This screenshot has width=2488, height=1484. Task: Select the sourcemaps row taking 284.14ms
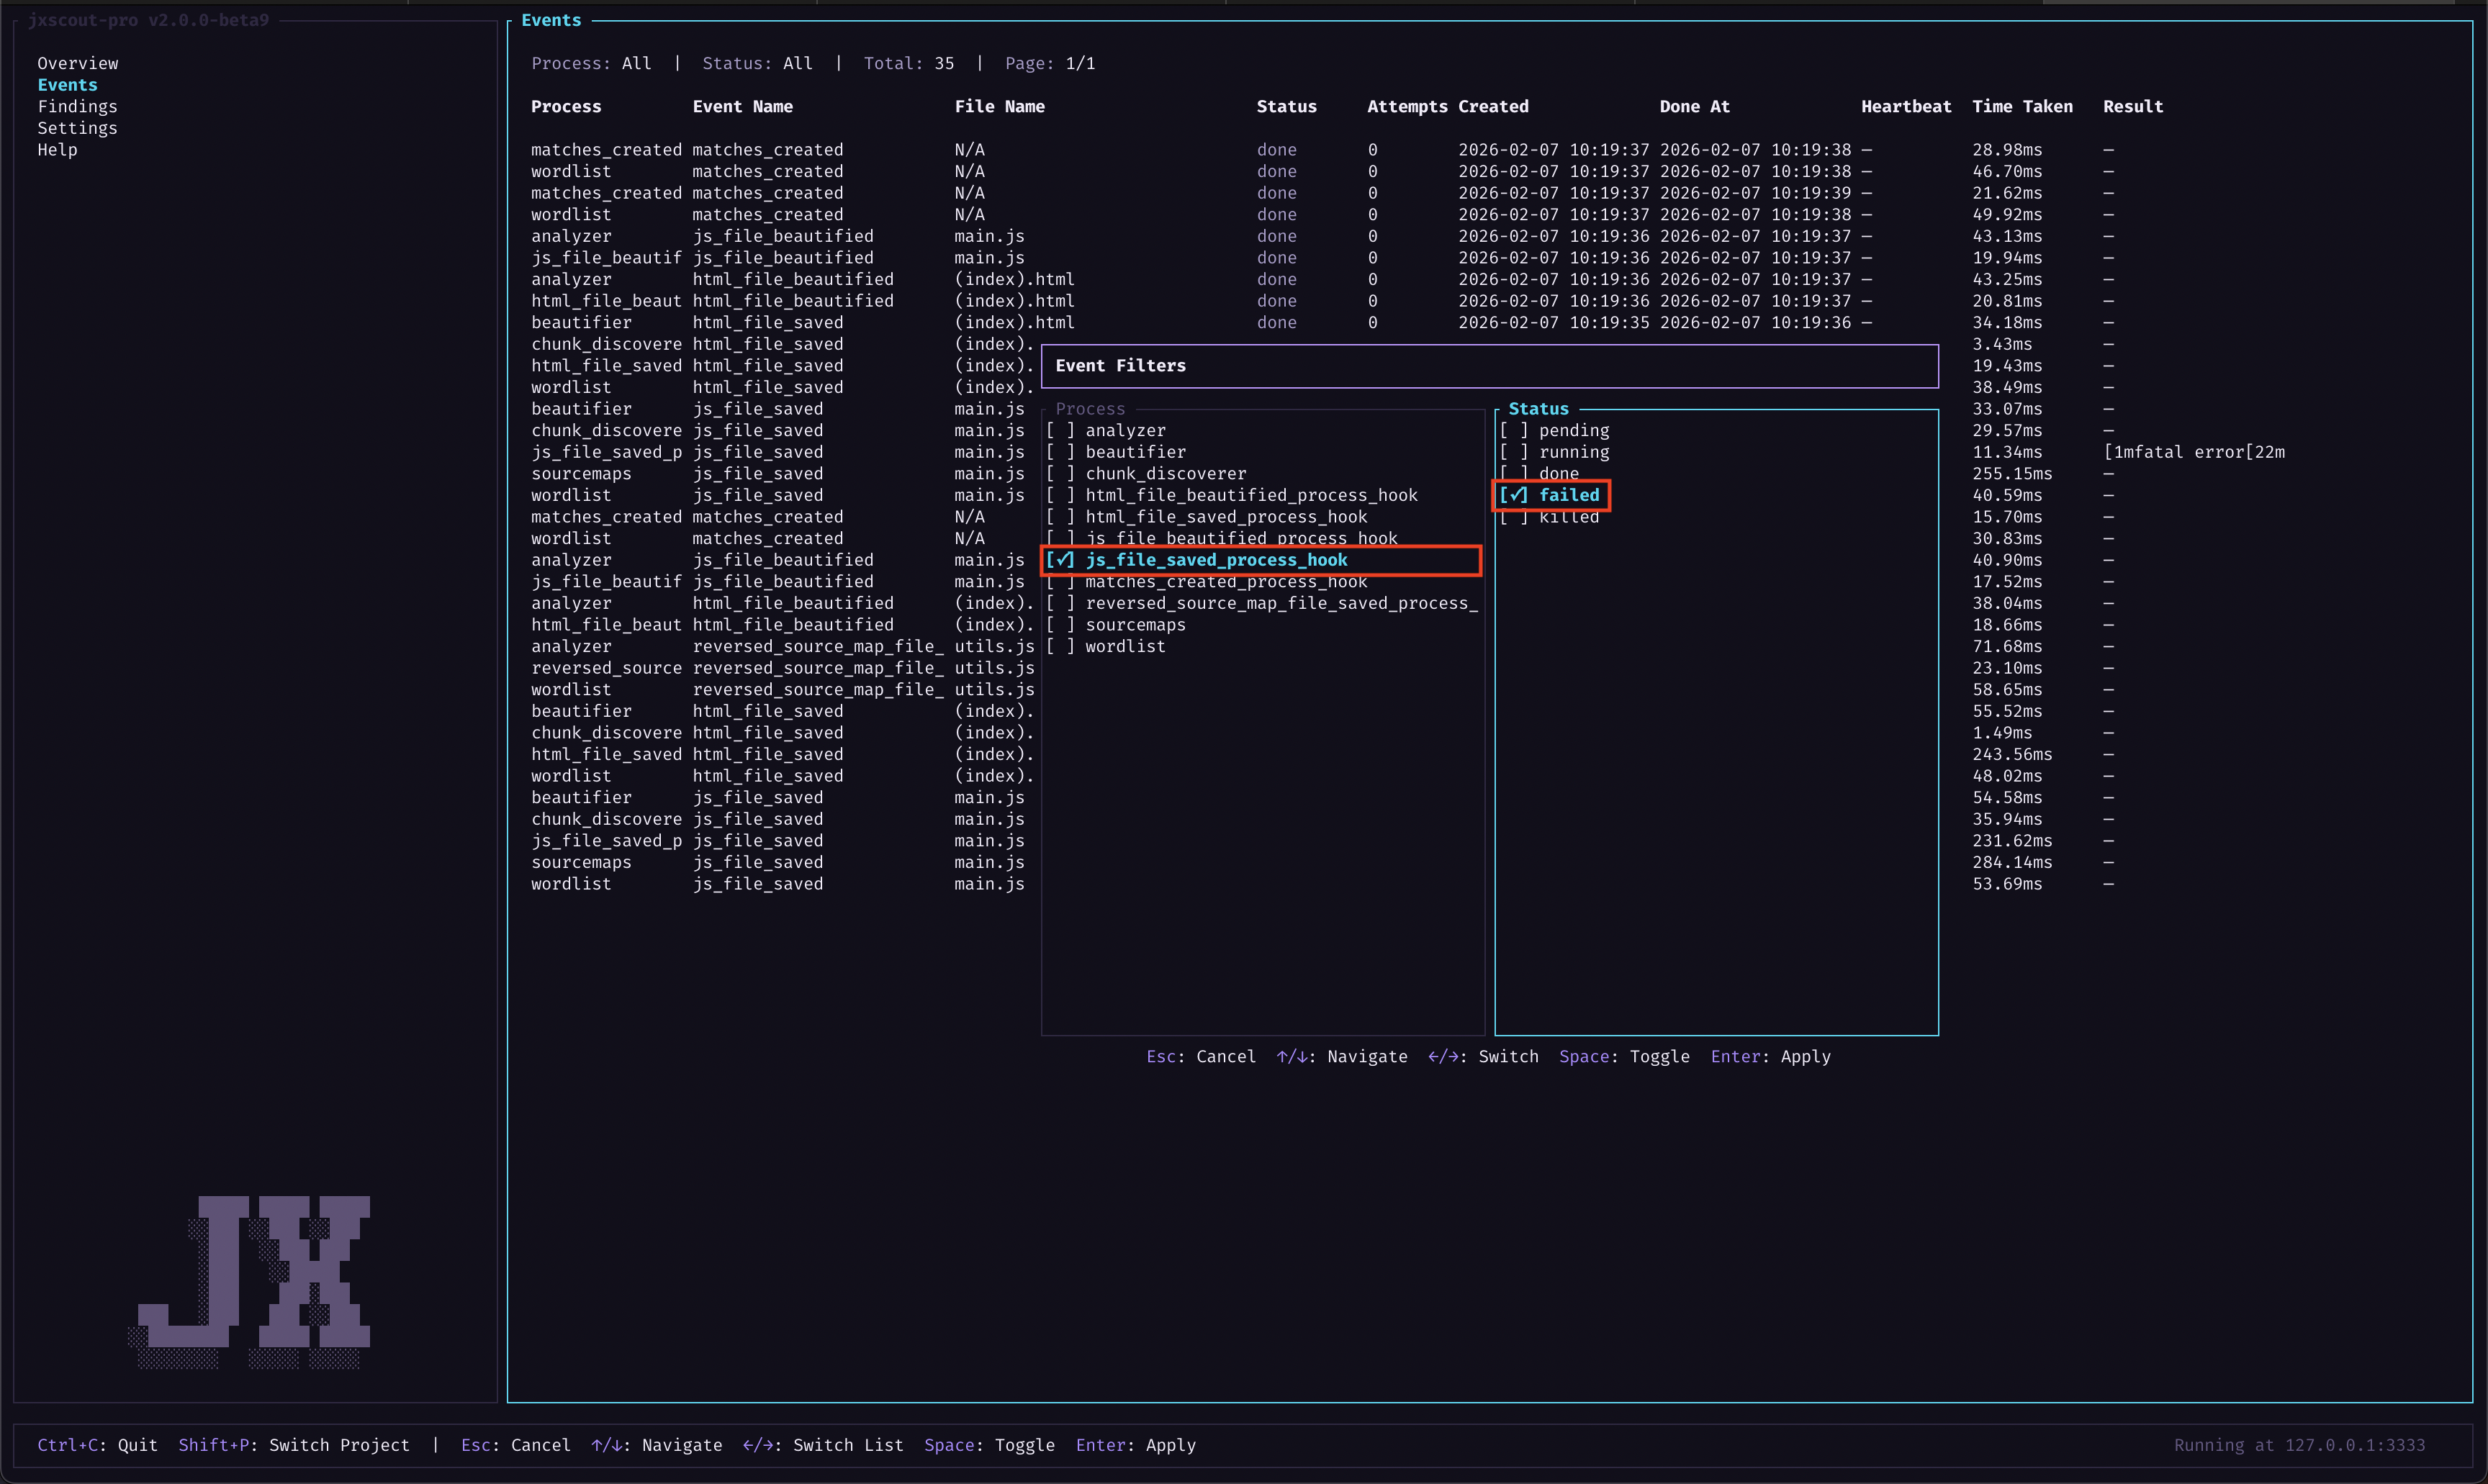pos(1322,862)
